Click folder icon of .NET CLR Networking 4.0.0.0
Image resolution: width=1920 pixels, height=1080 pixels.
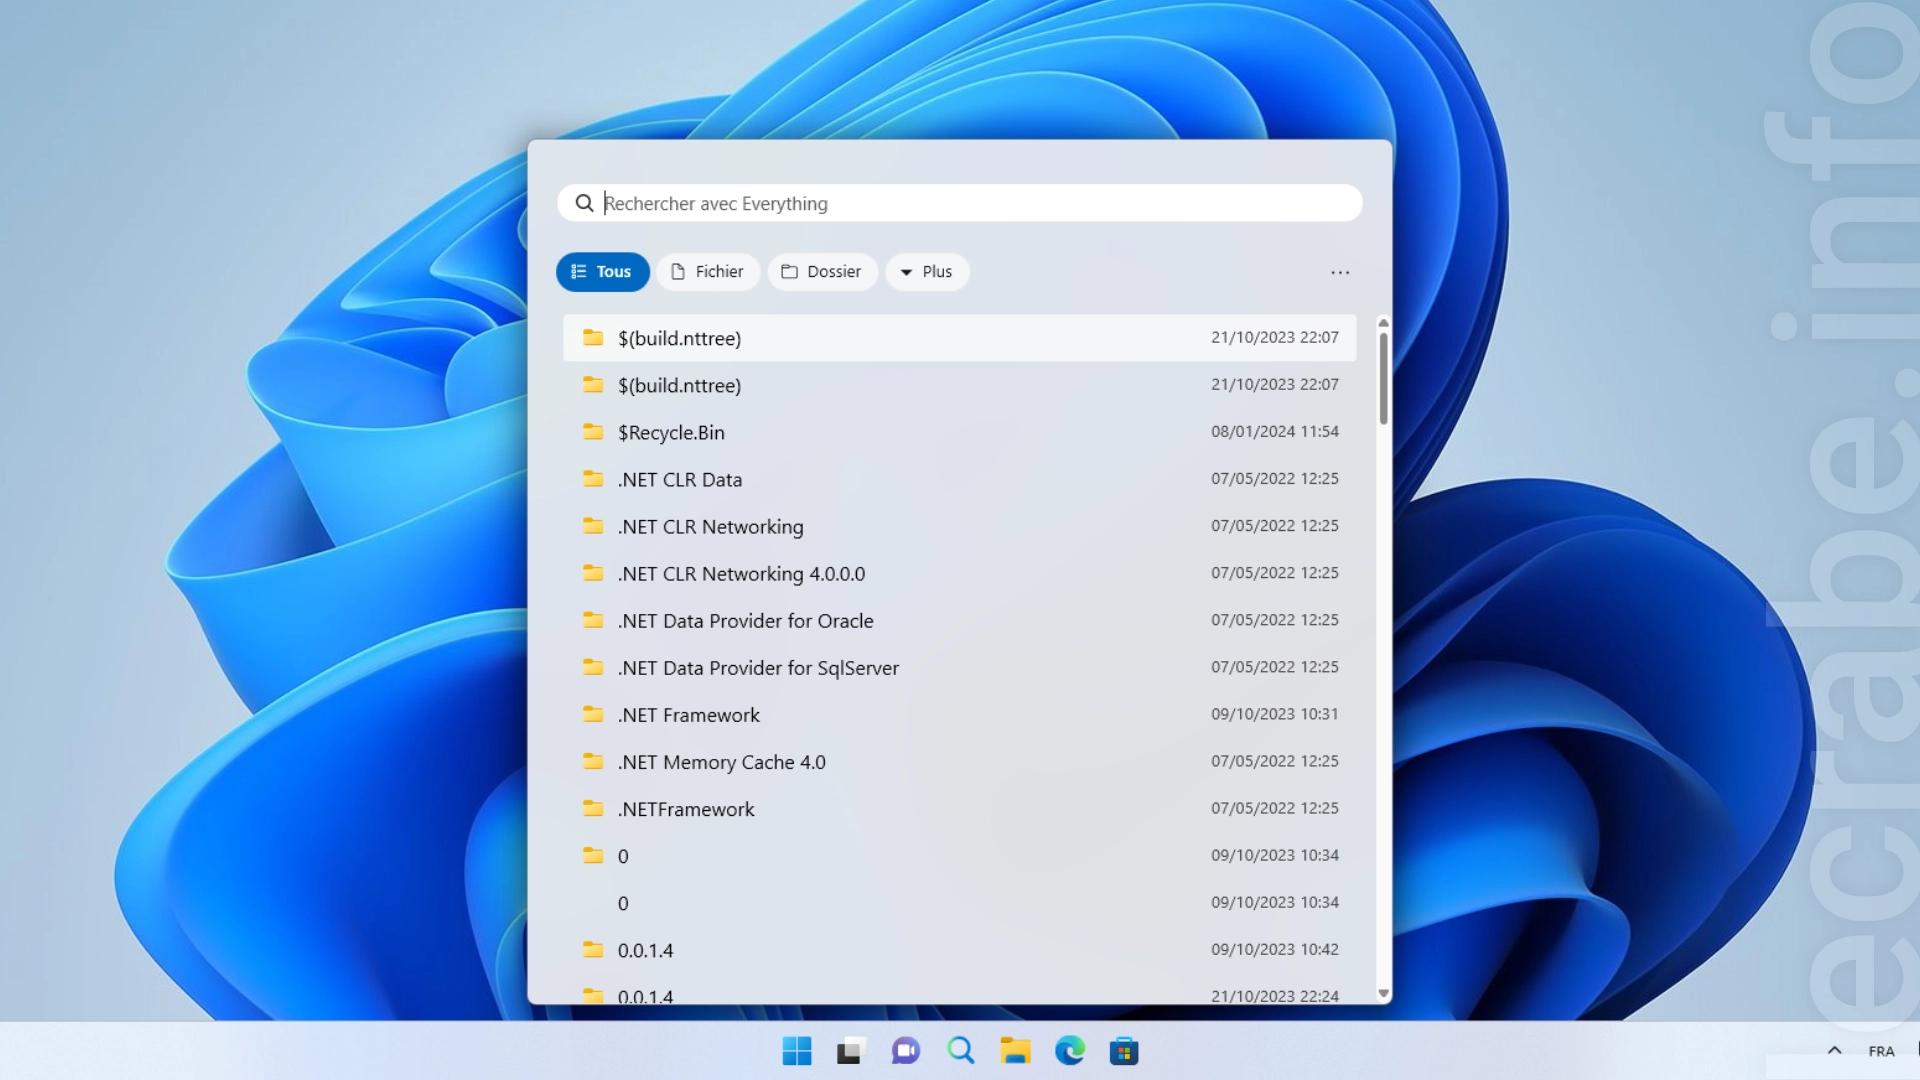click(x=593, y=573)
